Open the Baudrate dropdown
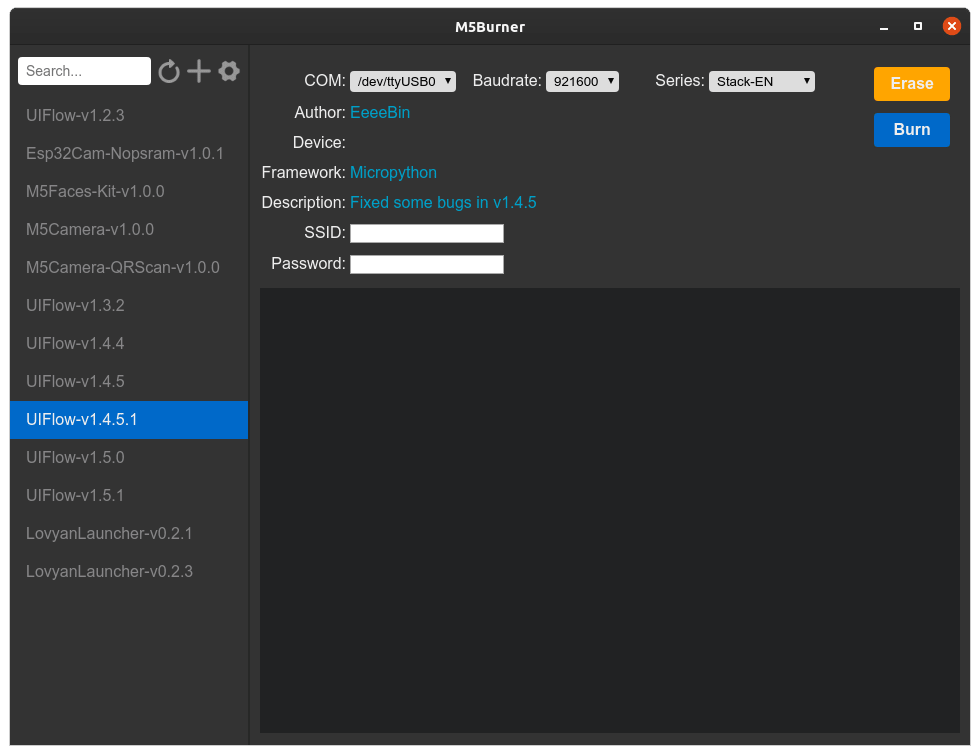 pos(582,81)
